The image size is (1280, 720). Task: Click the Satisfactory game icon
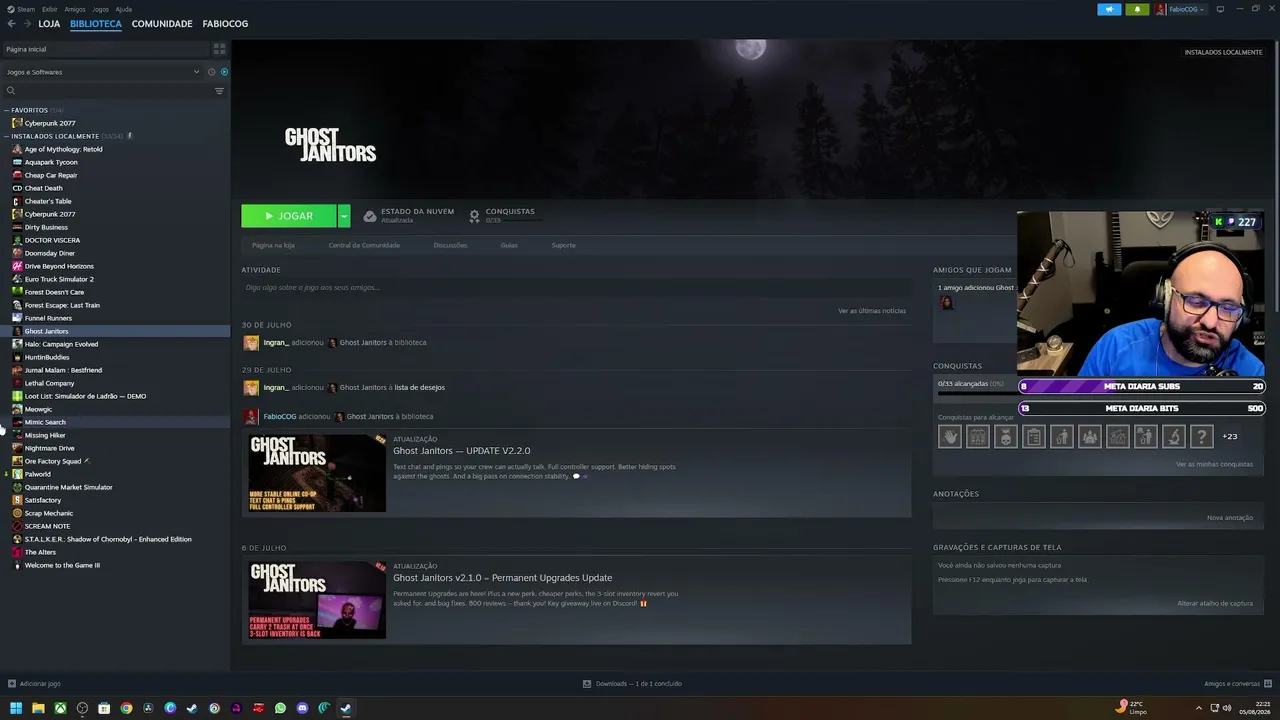coord(17,500)
